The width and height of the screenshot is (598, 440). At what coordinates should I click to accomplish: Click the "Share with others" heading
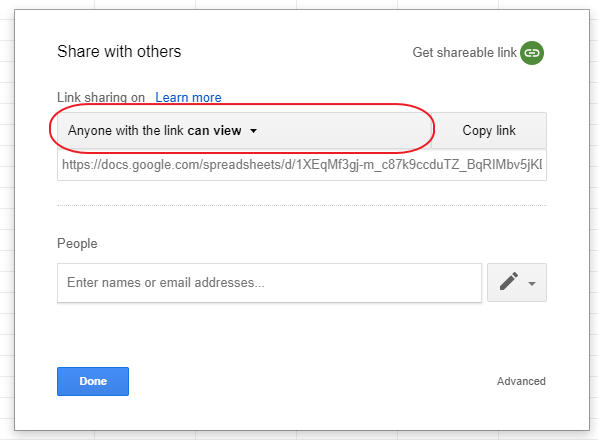119,52
